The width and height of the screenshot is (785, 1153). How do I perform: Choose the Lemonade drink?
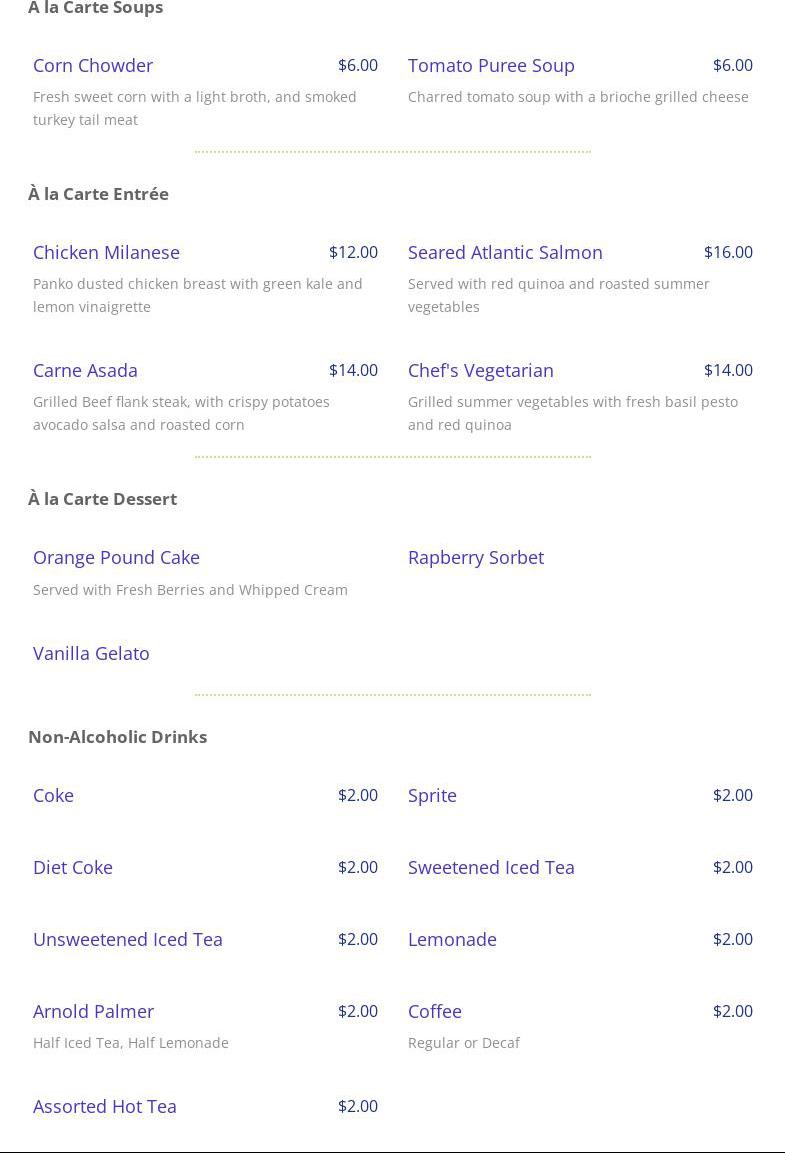pos(452,940)
